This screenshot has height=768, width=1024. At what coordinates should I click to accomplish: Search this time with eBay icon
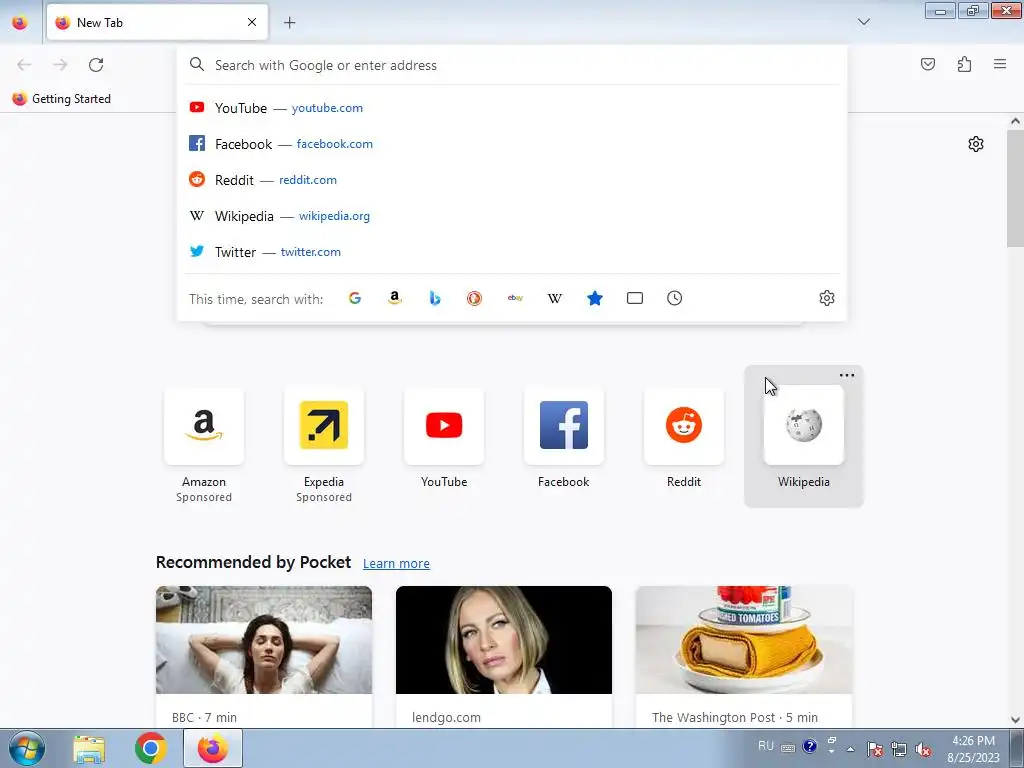pos(515,298)
